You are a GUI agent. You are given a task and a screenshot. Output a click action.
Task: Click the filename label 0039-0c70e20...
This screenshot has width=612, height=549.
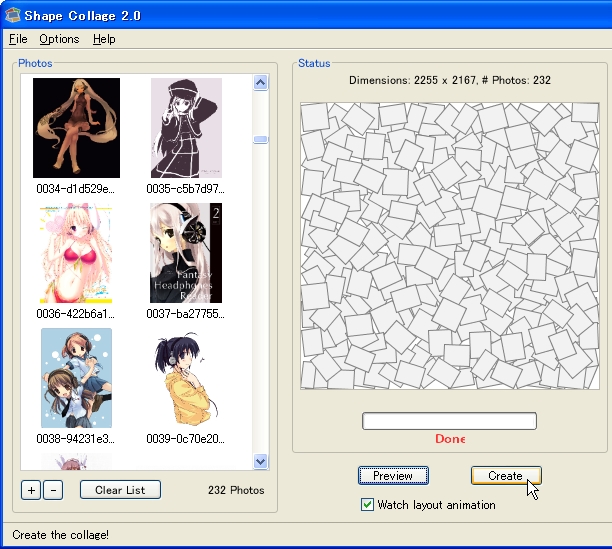185,439
